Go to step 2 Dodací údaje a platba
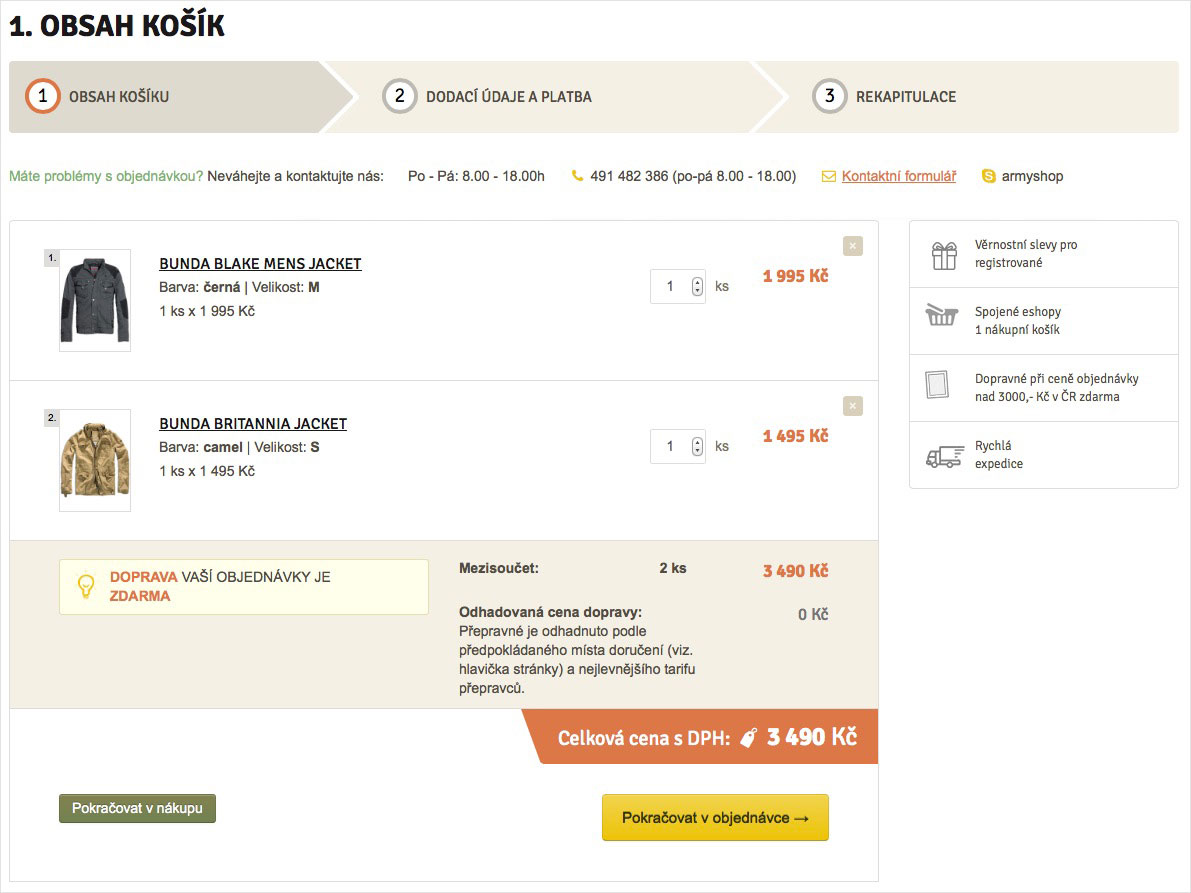 click(508, 97)
